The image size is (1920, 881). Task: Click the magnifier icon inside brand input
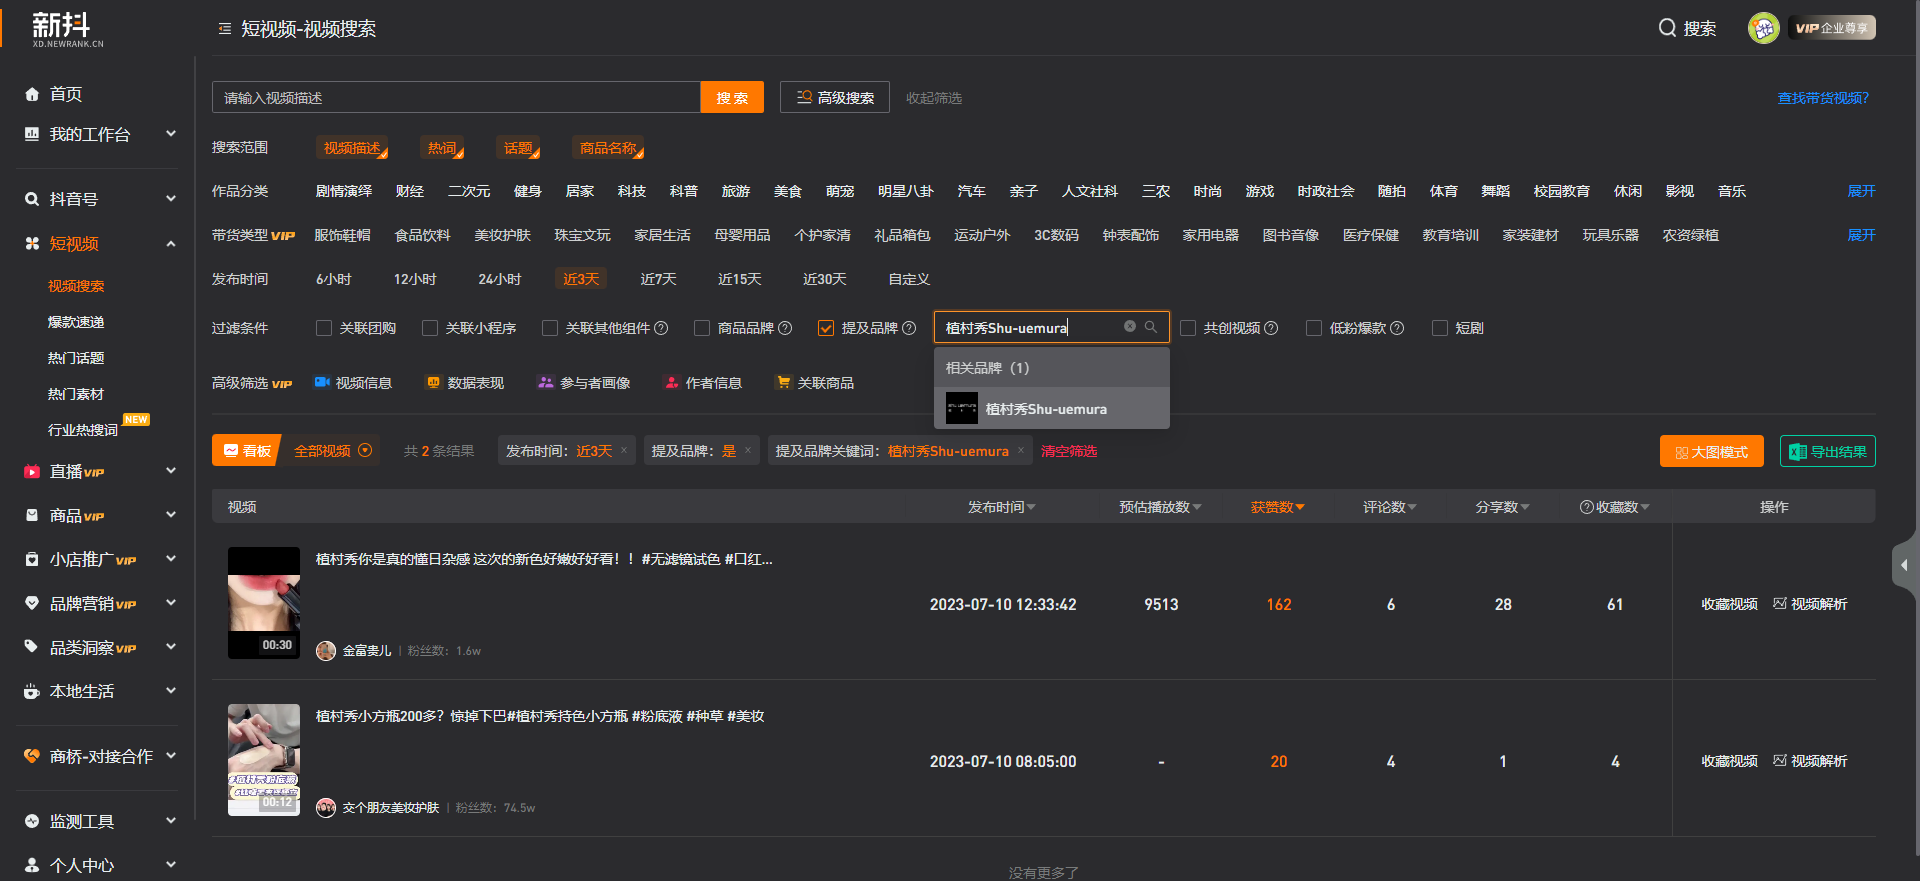[1151, 327]
